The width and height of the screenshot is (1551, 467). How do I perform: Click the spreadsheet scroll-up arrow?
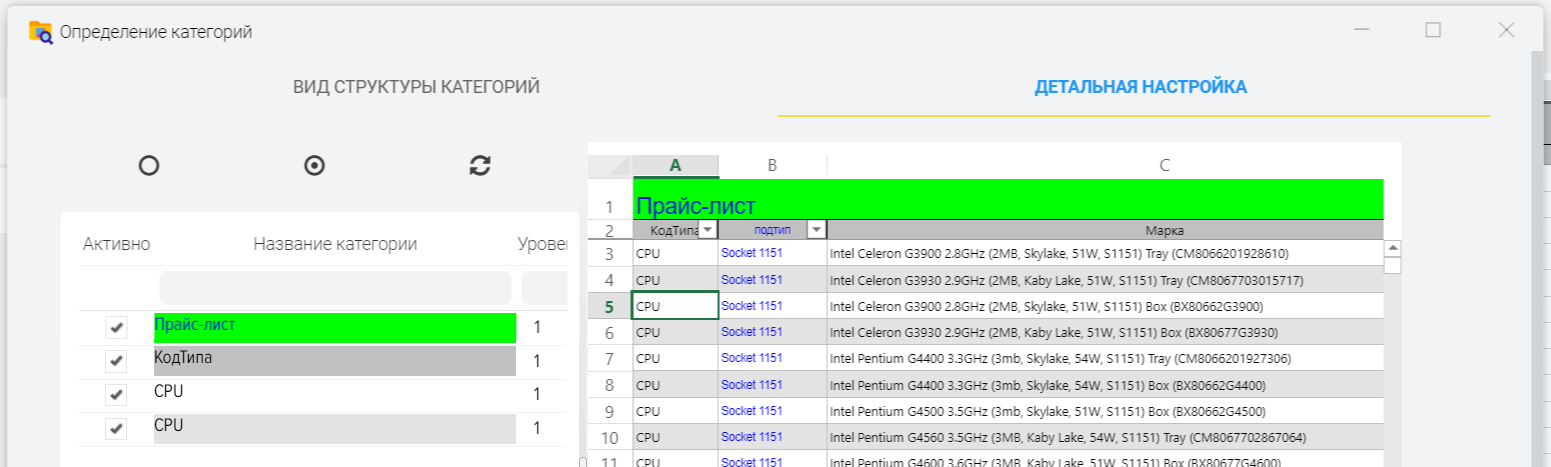coord(1392,248)
